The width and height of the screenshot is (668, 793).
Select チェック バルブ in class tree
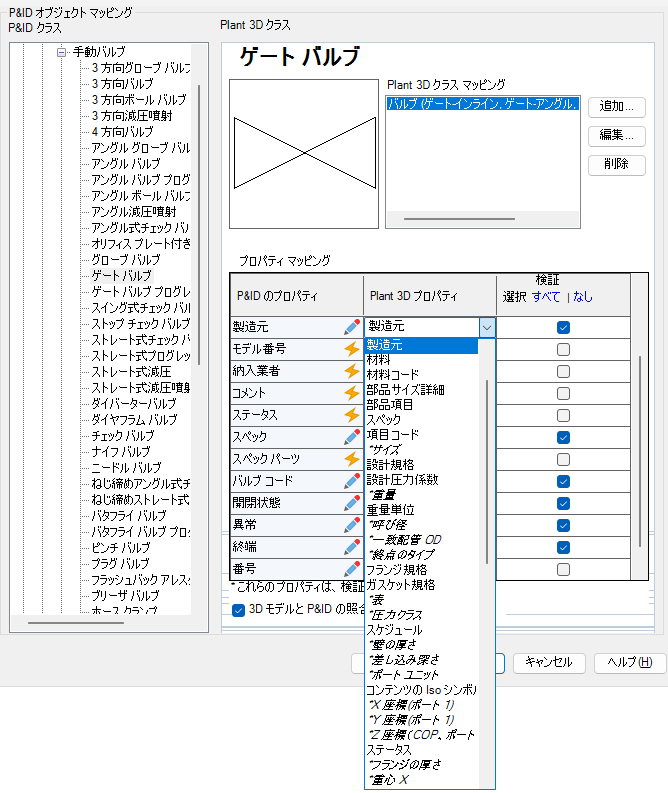pyautogui.click(x=123, y=436)
